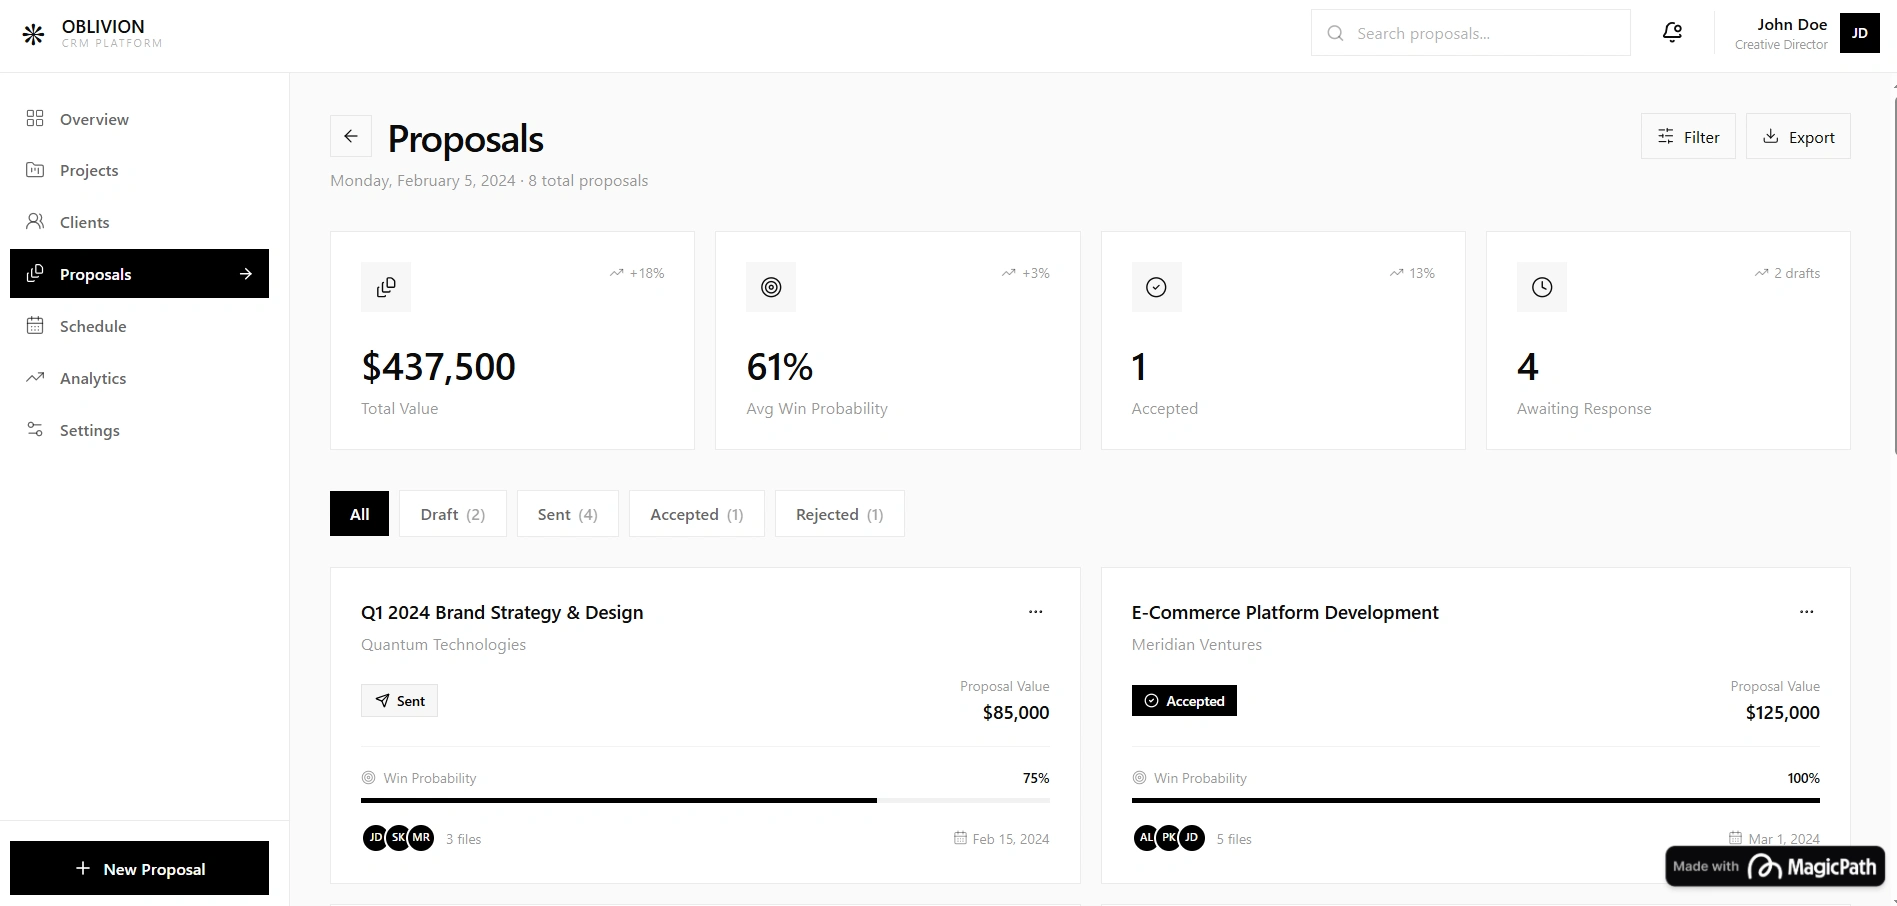
Task: Click the Settings icon in the sidebar
Action: (x=34, y=429)
